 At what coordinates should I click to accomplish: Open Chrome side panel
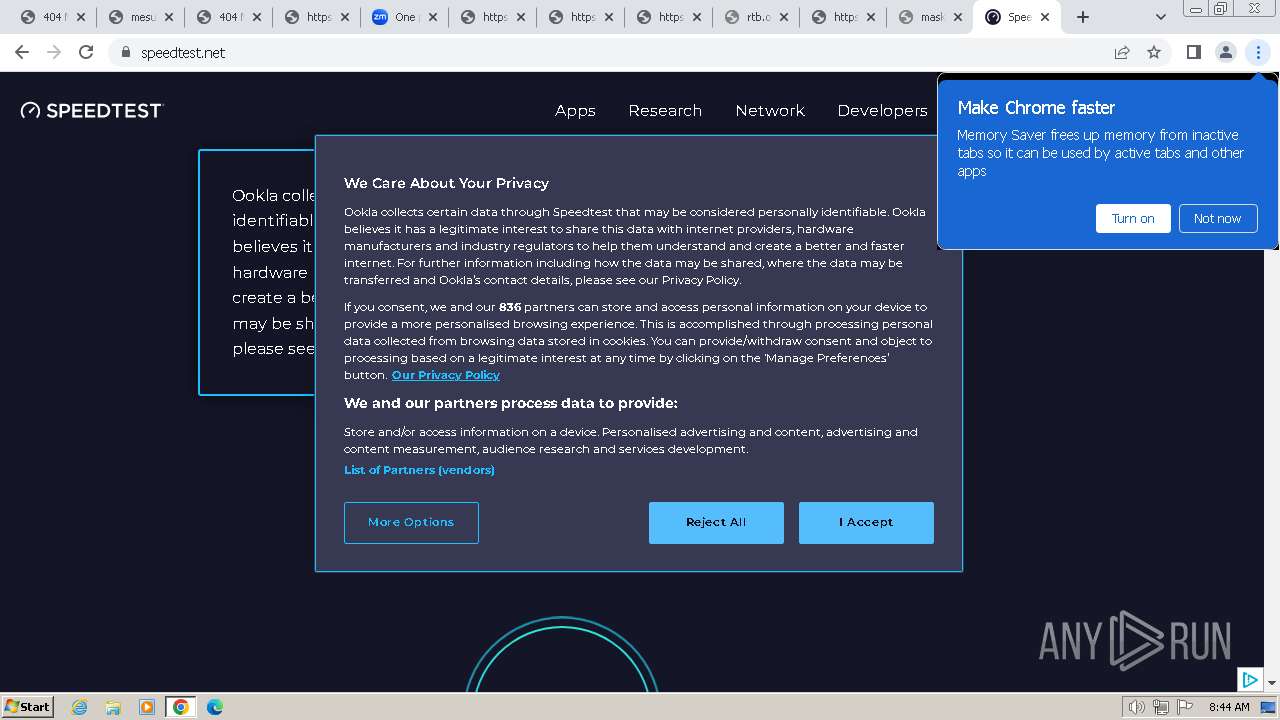coord(1193,52)
